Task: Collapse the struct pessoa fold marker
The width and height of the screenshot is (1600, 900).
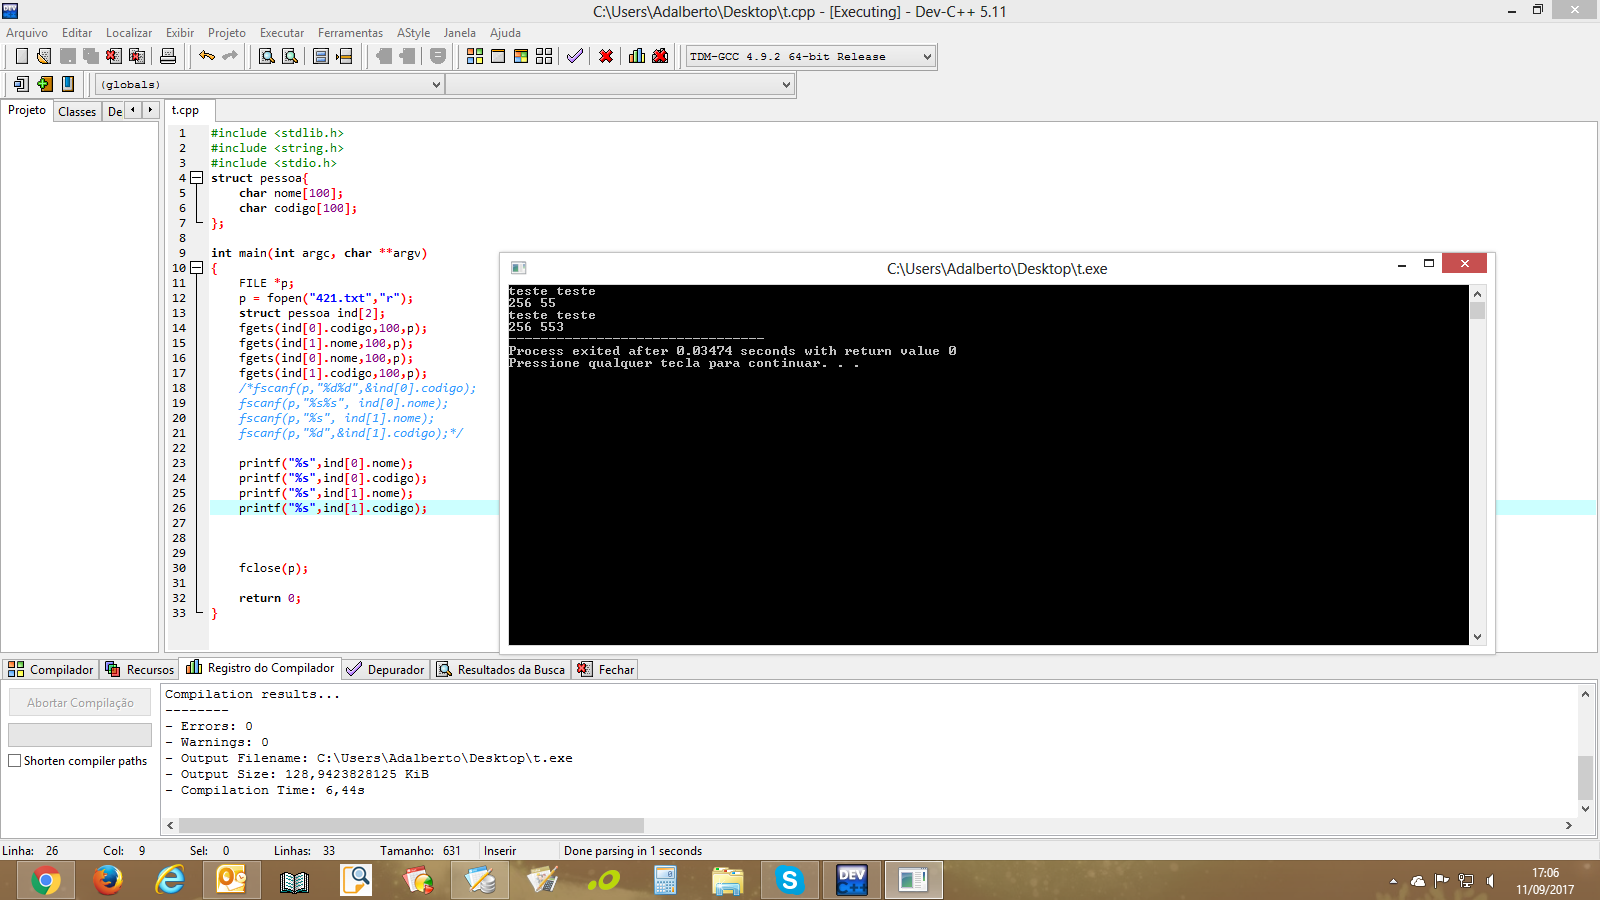Action: click(197, 178)
